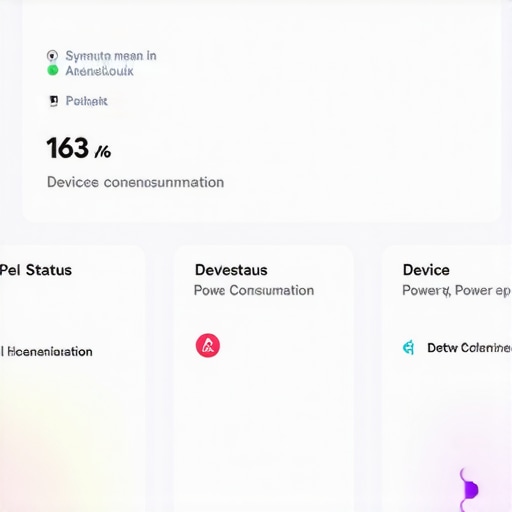The image size is (512, 512).
Task: Click the 'Powe Consumation' subtitle
Action: coord(254,290)
